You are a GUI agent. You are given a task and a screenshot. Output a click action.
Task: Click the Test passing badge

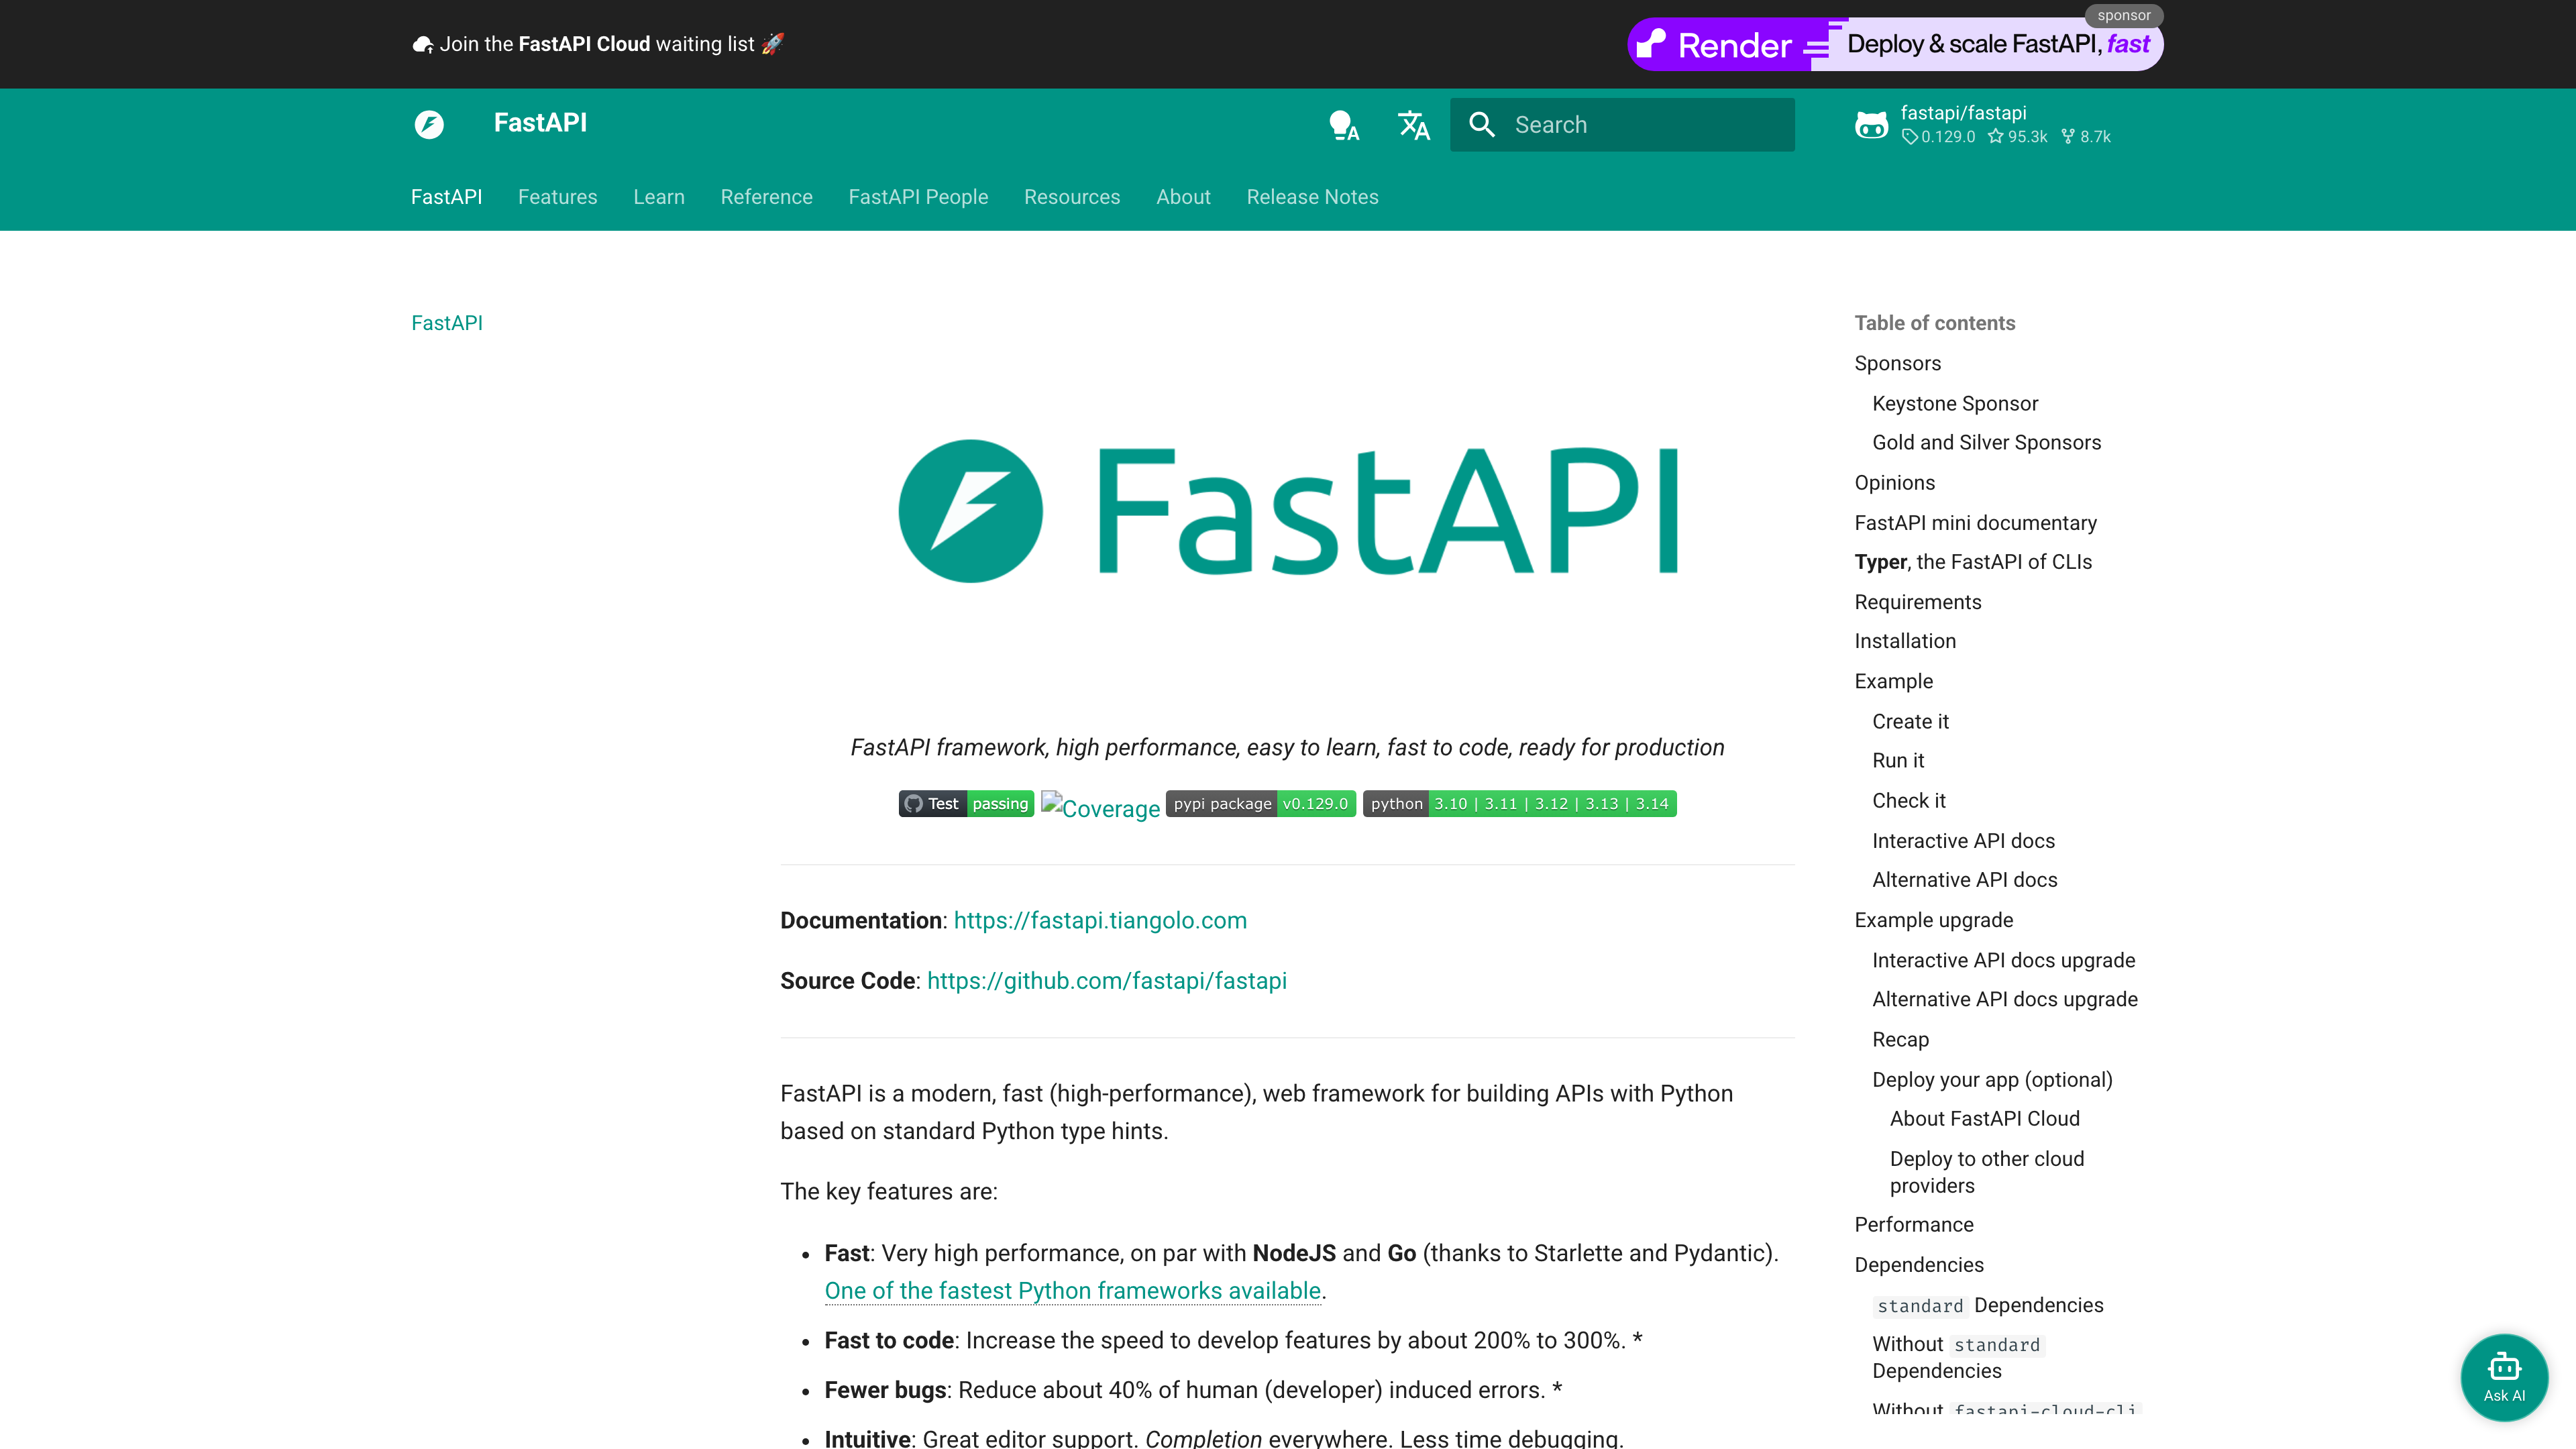click(x=966, y=803)
